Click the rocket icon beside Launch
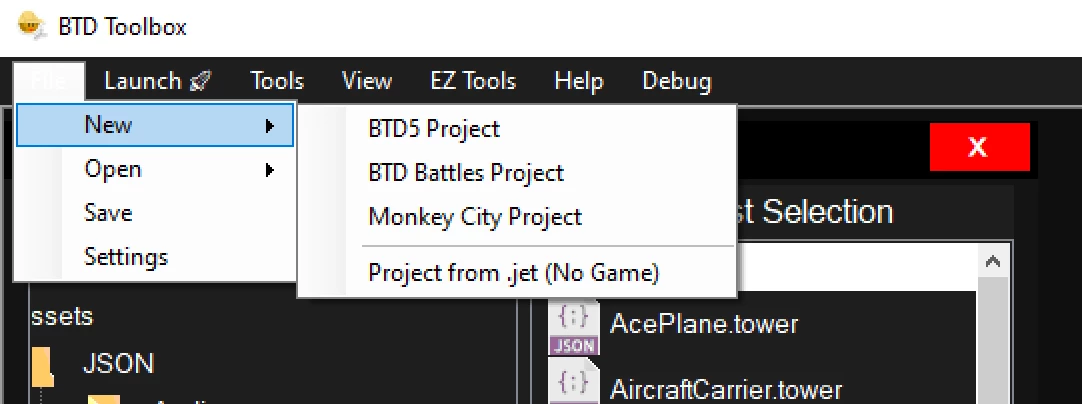 click(199, 81)
